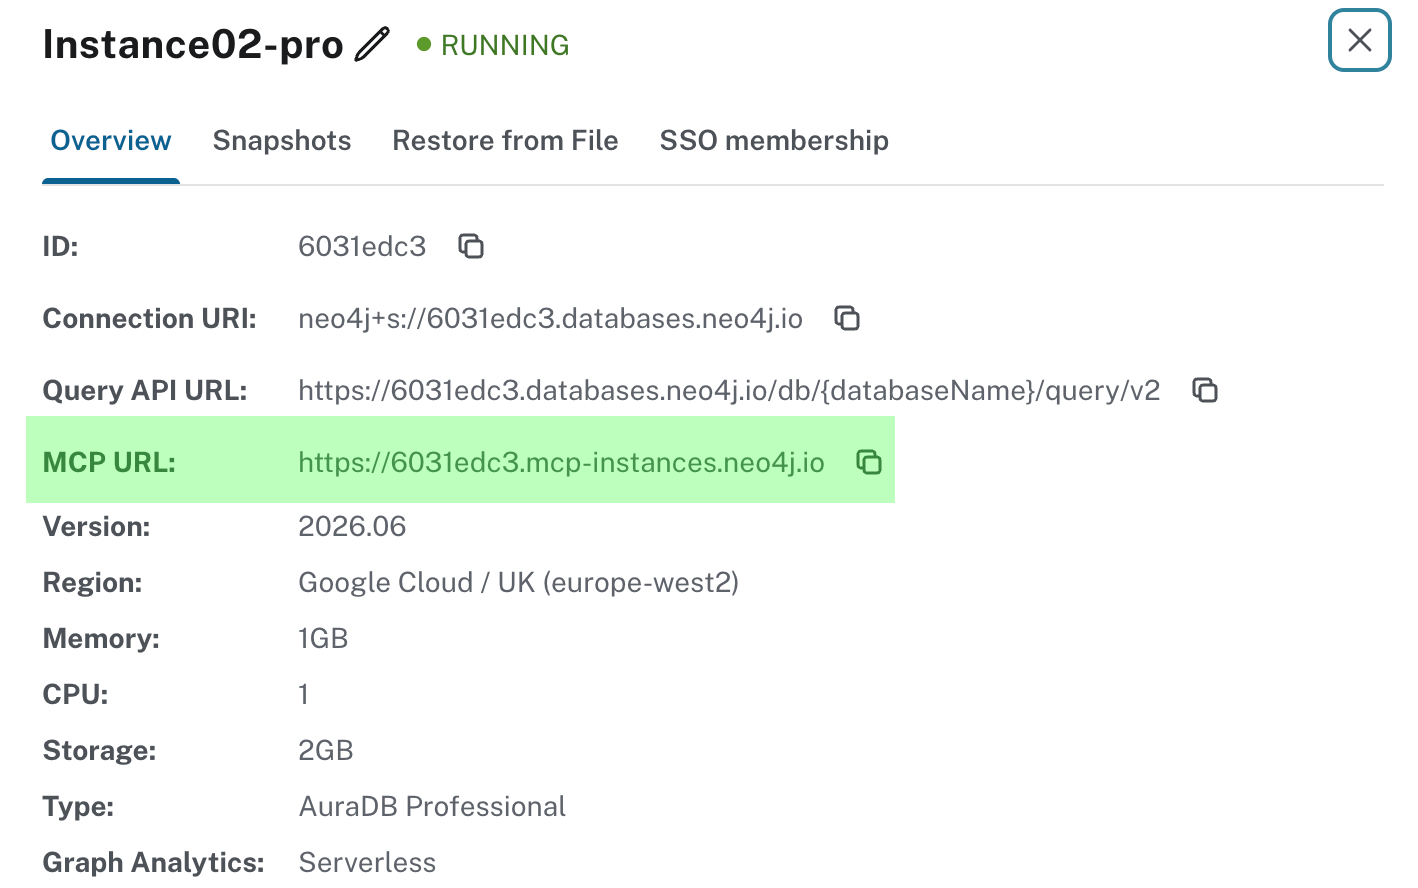Screen dimensions: 1418x888
Task: Click the ID: label
Action: click(x=61, y=246)
